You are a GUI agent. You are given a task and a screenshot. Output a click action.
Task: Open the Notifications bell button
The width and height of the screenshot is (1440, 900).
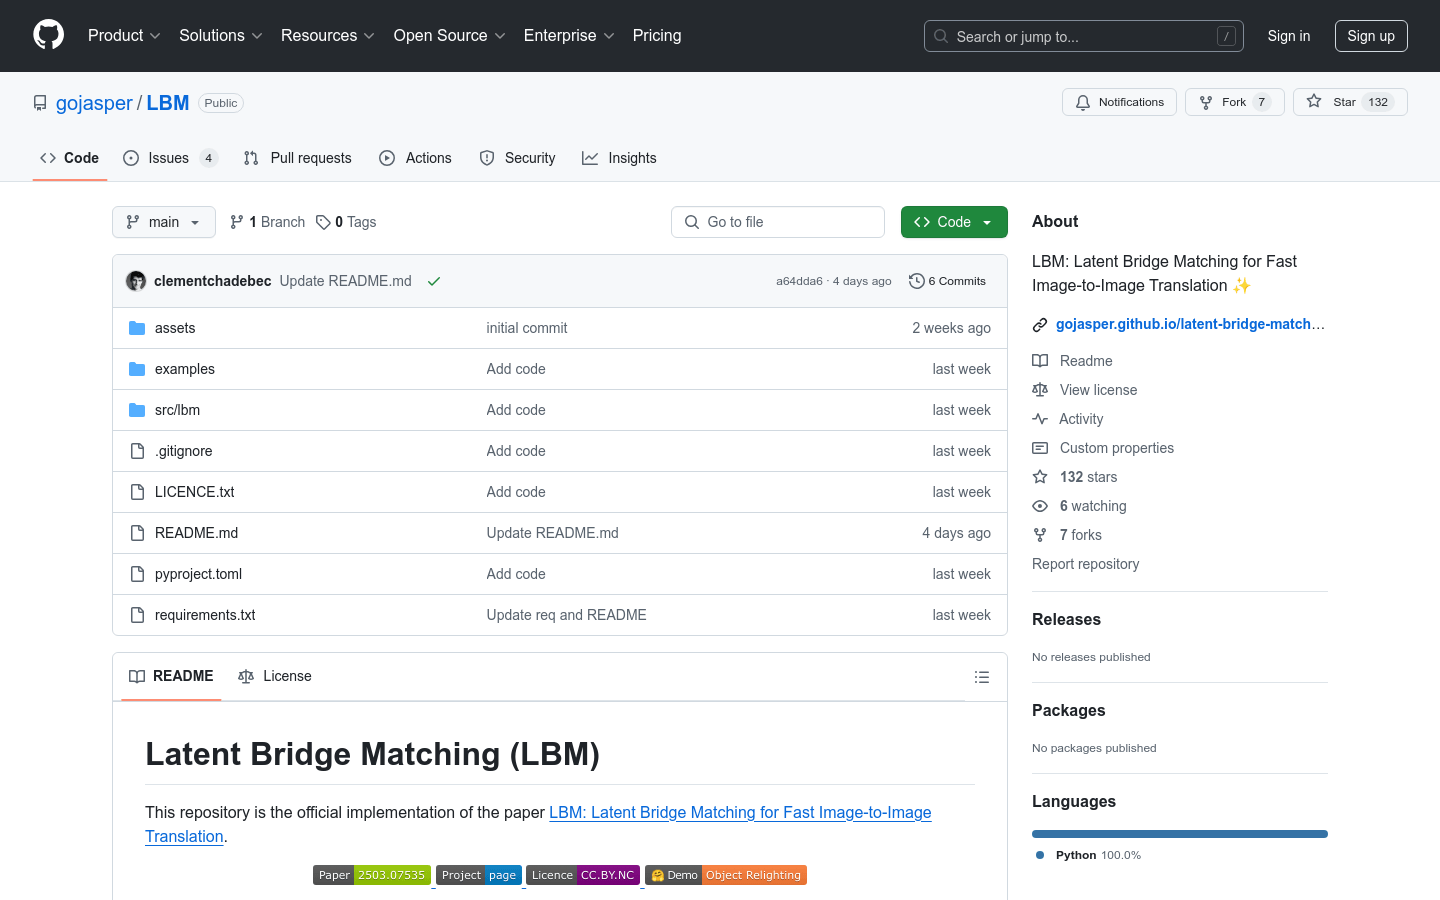(1119, 102)
